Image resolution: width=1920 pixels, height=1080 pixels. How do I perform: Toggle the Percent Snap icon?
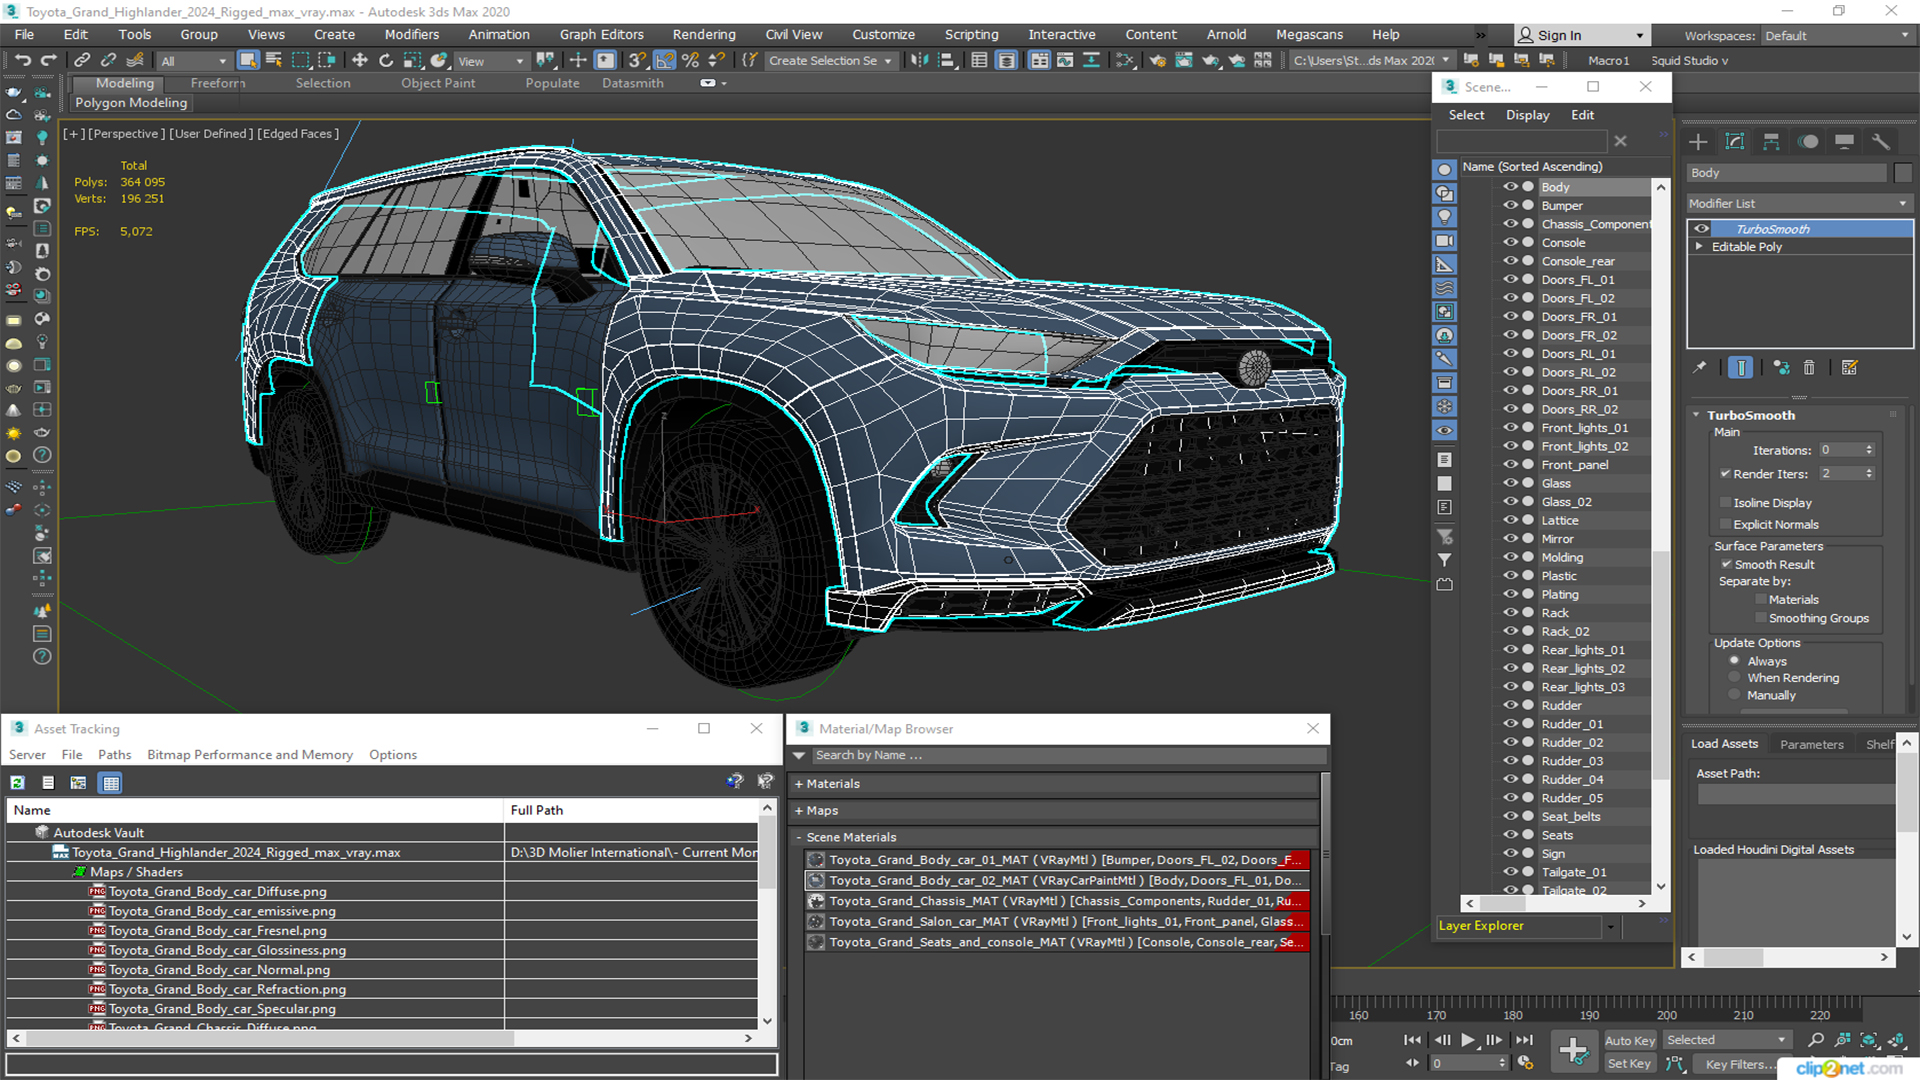click(690, 61)
